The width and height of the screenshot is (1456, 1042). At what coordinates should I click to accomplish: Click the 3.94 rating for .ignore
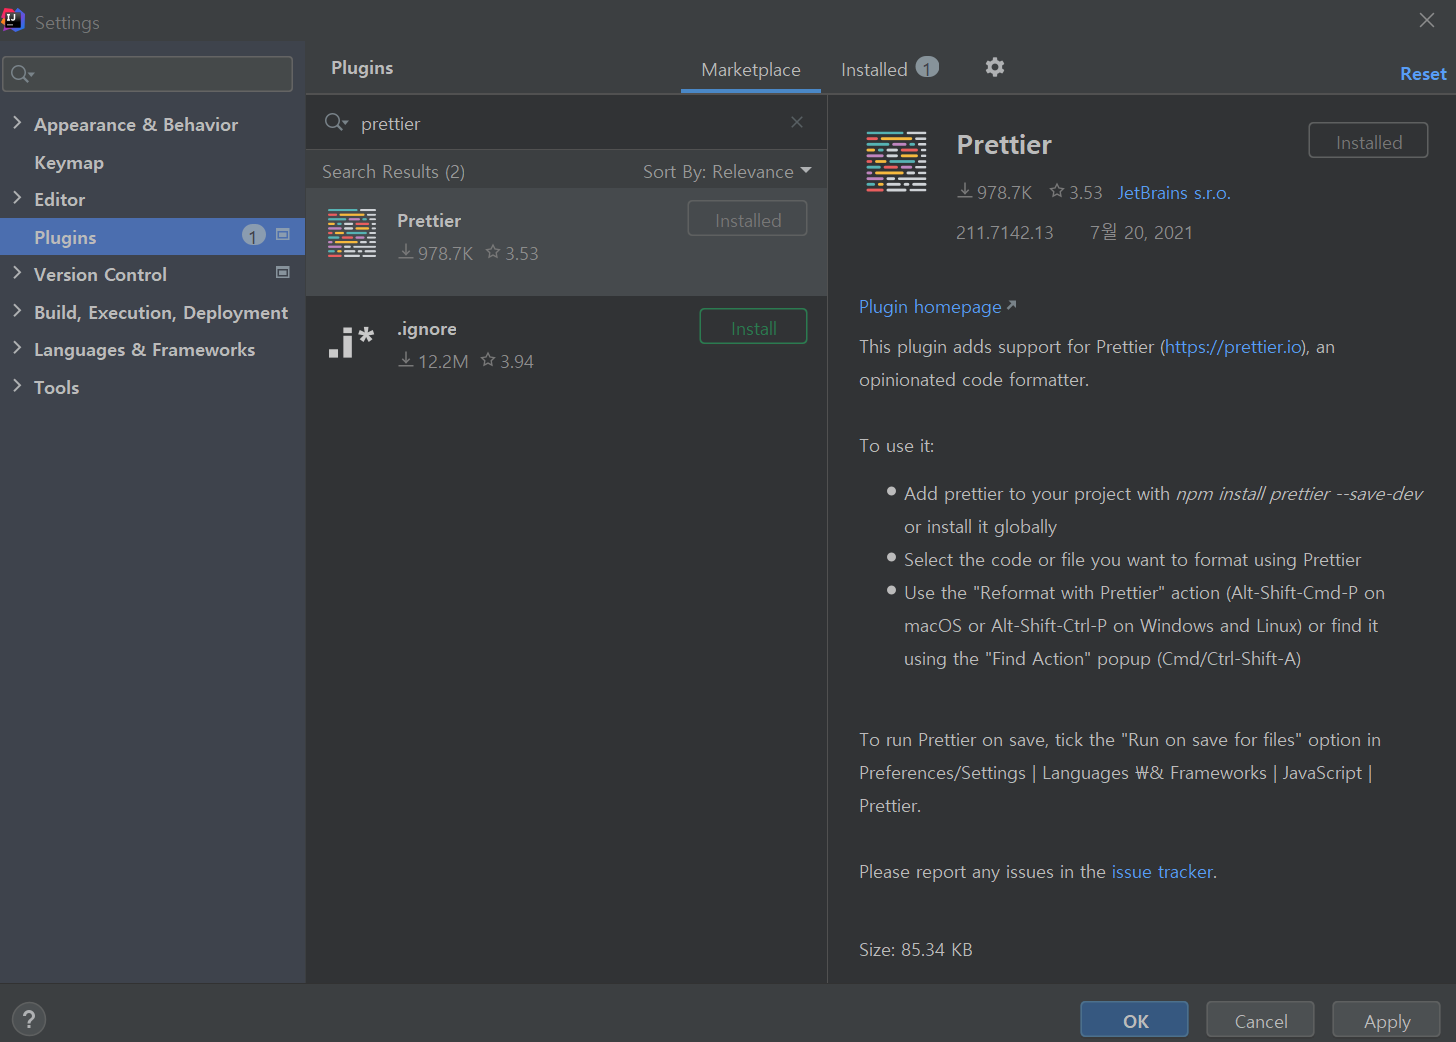[507, 360]
